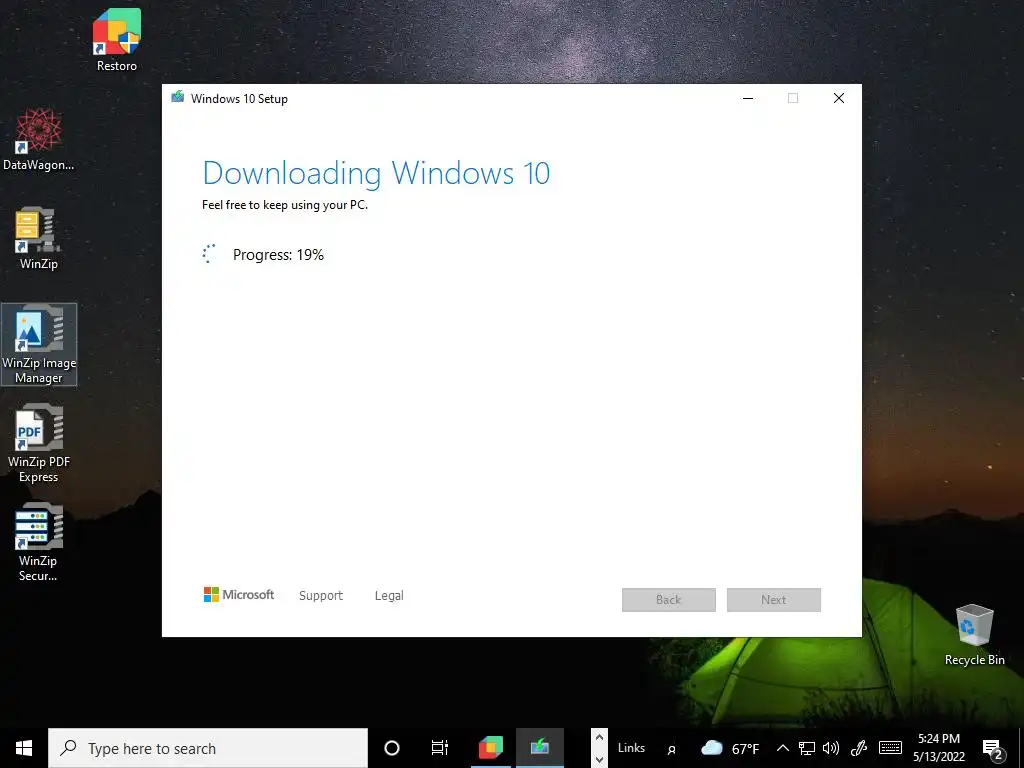
Task: Open the clock showing 5:24 PM
Action: [x=938, y=748]
